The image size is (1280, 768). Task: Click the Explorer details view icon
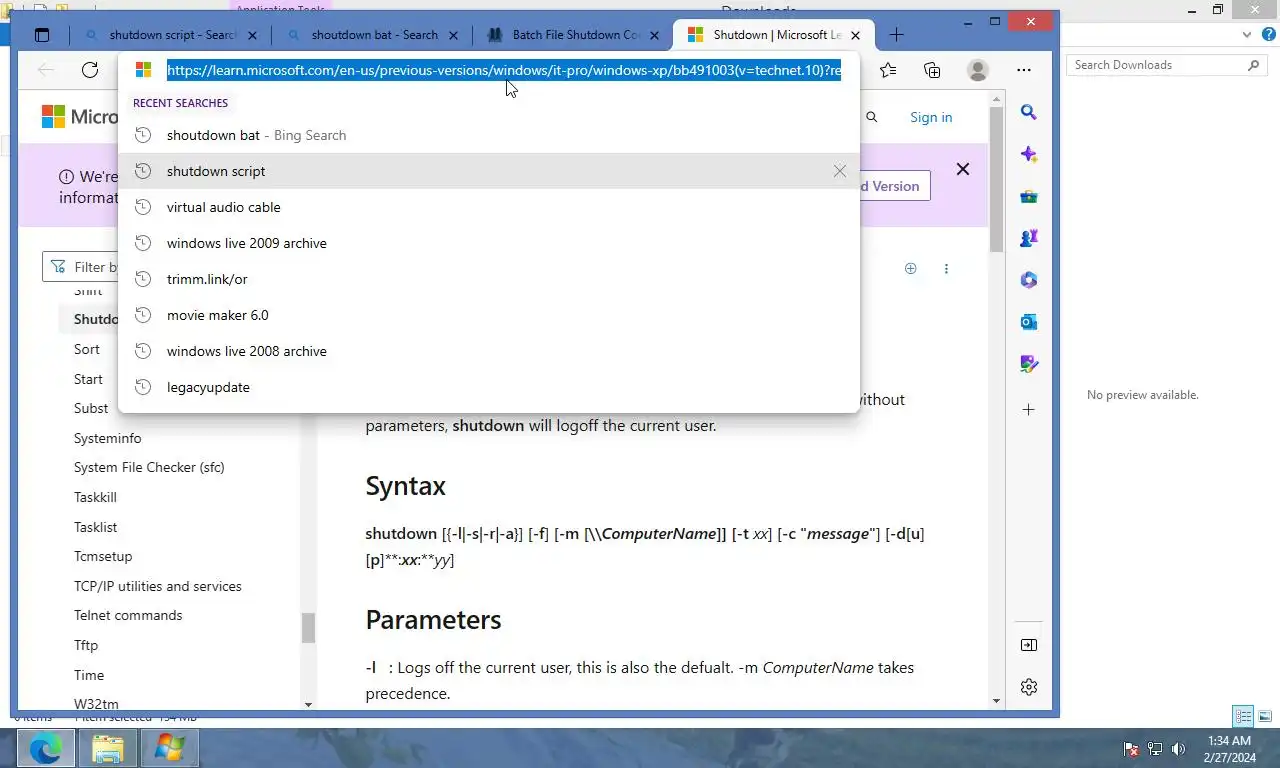(1243, 716)
